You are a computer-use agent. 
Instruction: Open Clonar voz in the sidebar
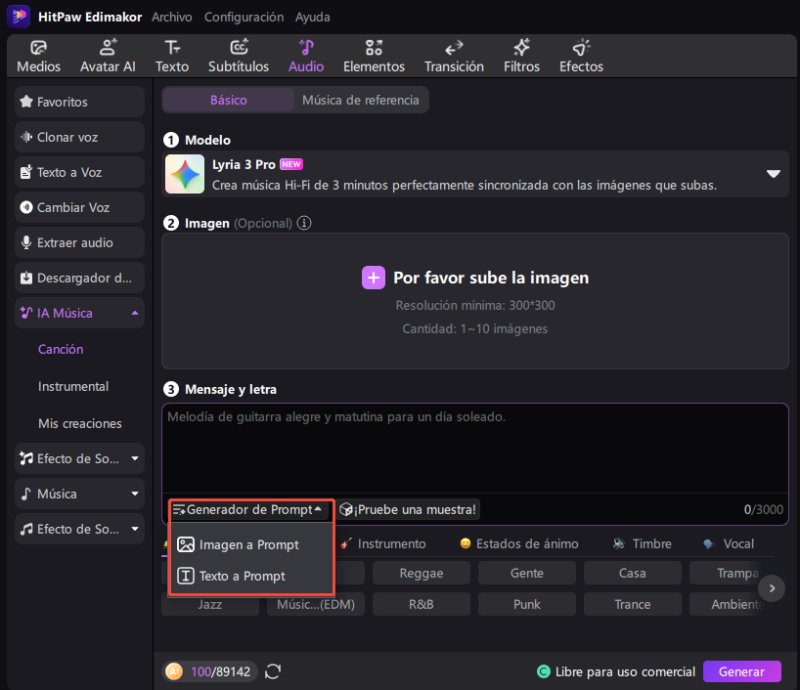tap(80, 137)
